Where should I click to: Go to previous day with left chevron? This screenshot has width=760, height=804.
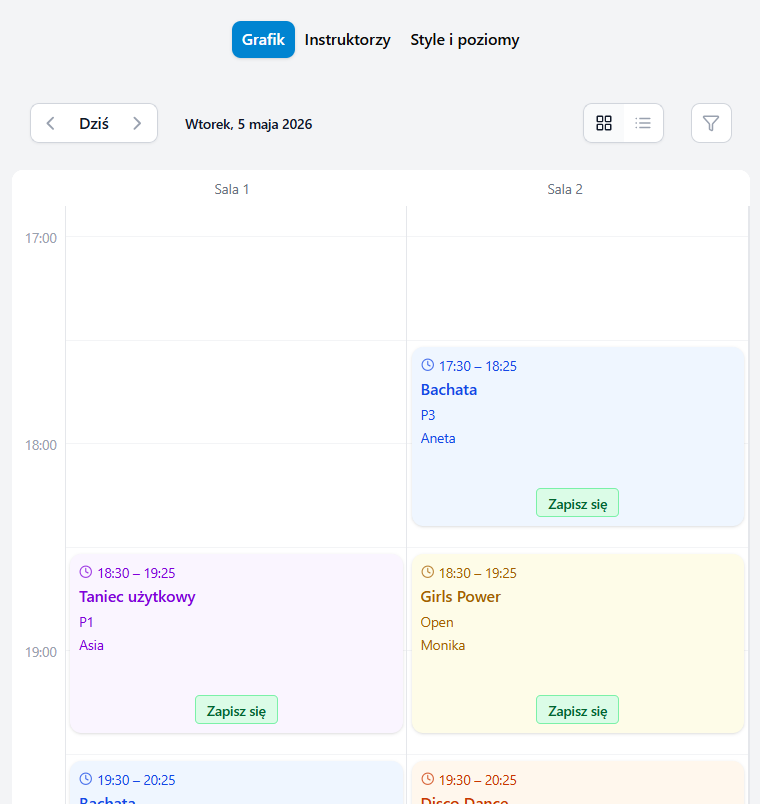point(50,123)
